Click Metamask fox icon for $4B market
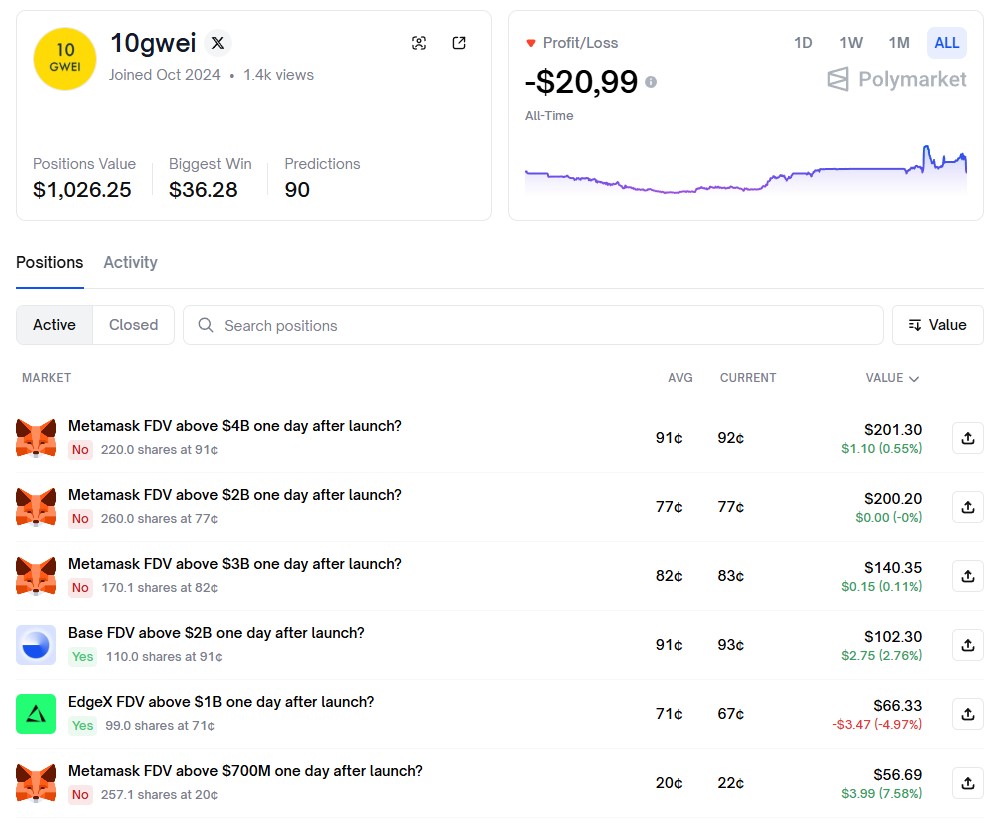The width and height of the screenshot is (1001, 824). [x=36, y=438]
